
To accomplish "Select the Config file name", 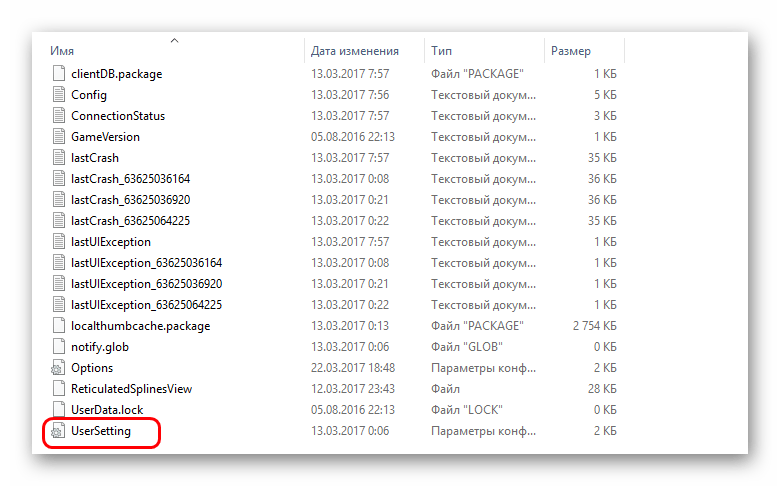I will 89,95.
